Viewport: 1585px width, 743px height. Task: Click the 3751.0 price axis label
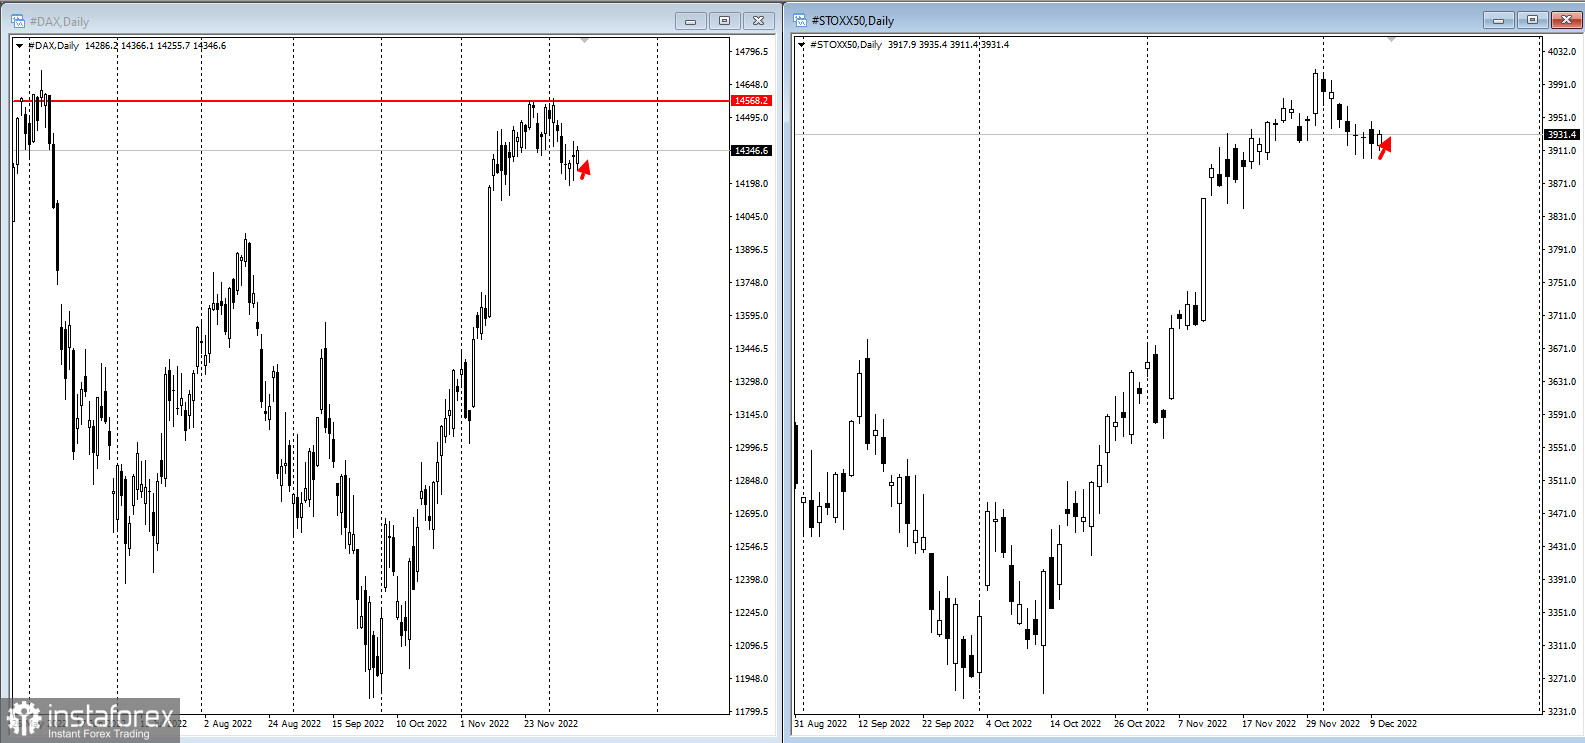click(x=1562, y=283)
